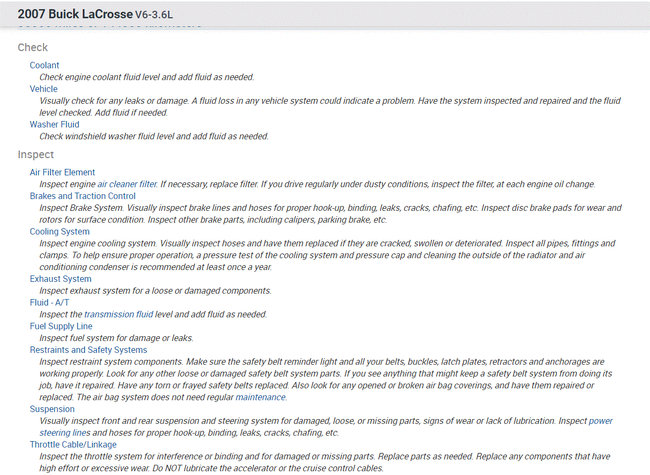Click the Cooling System link

pos(60,231)
